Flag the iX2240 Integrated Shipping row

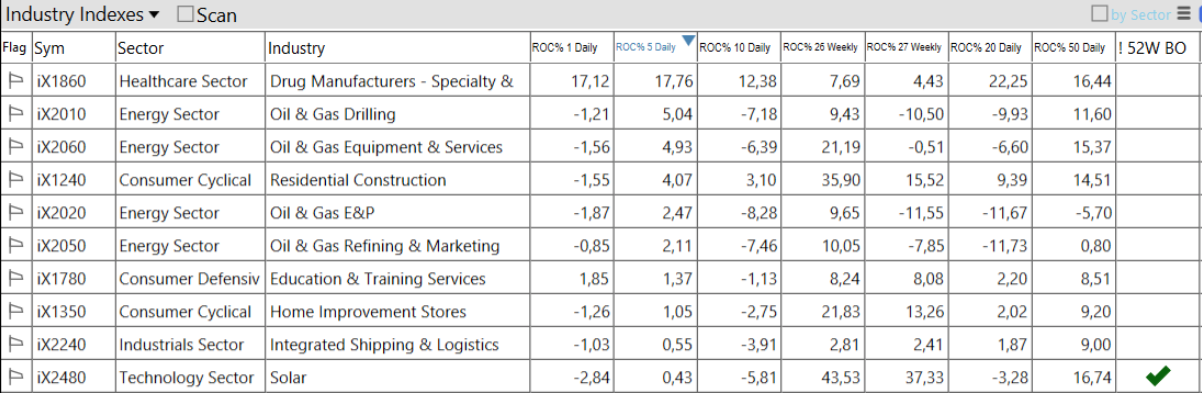(x=15, y=344)
